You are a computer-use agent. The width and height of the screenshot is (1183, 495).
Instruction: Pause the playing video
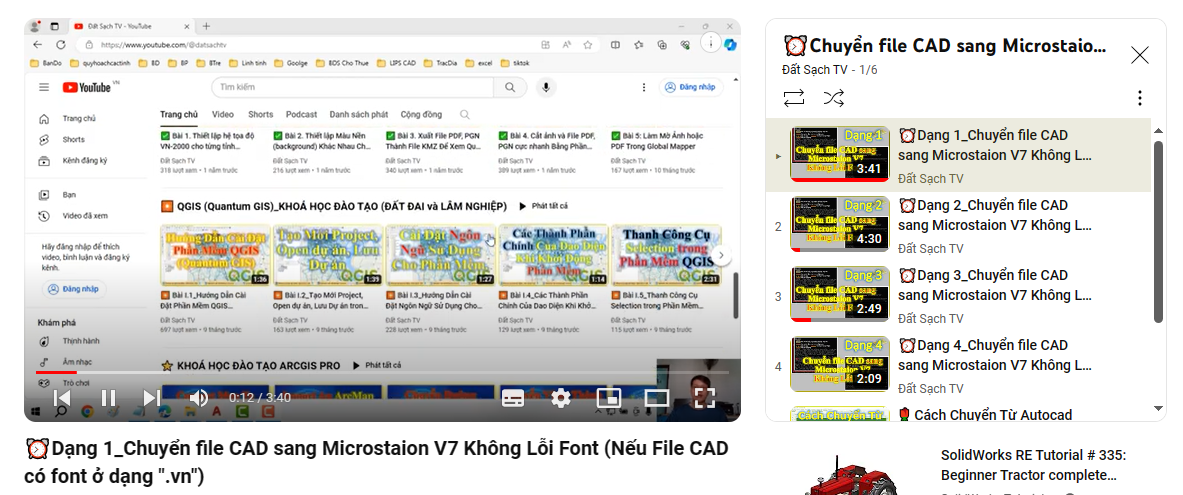pos(109,398)
